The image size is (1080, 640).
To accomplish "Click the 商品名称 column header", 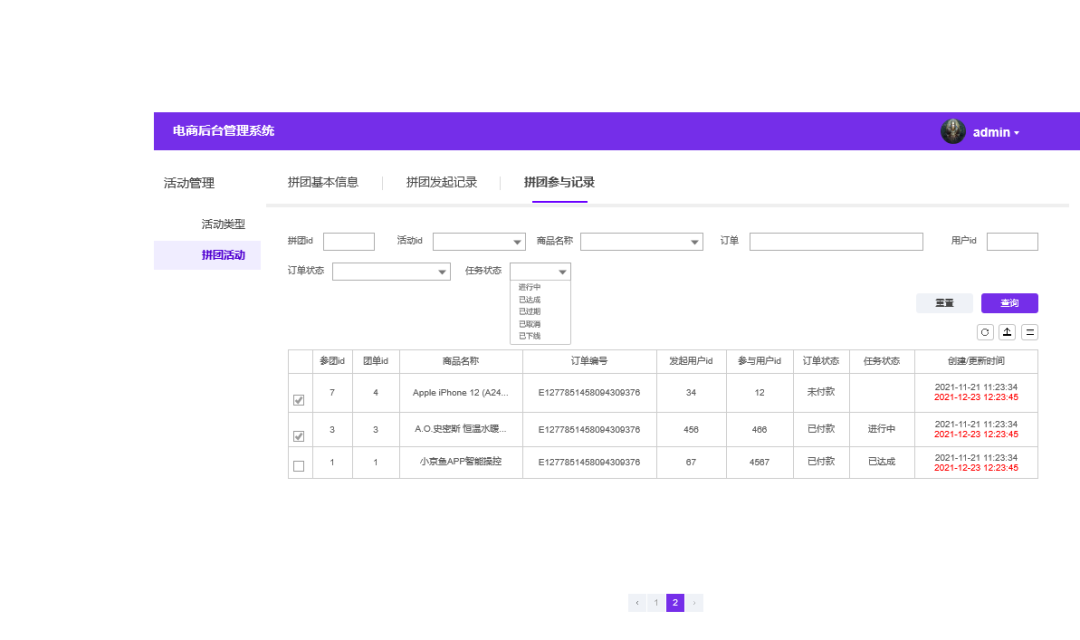I will click(460, 361).
